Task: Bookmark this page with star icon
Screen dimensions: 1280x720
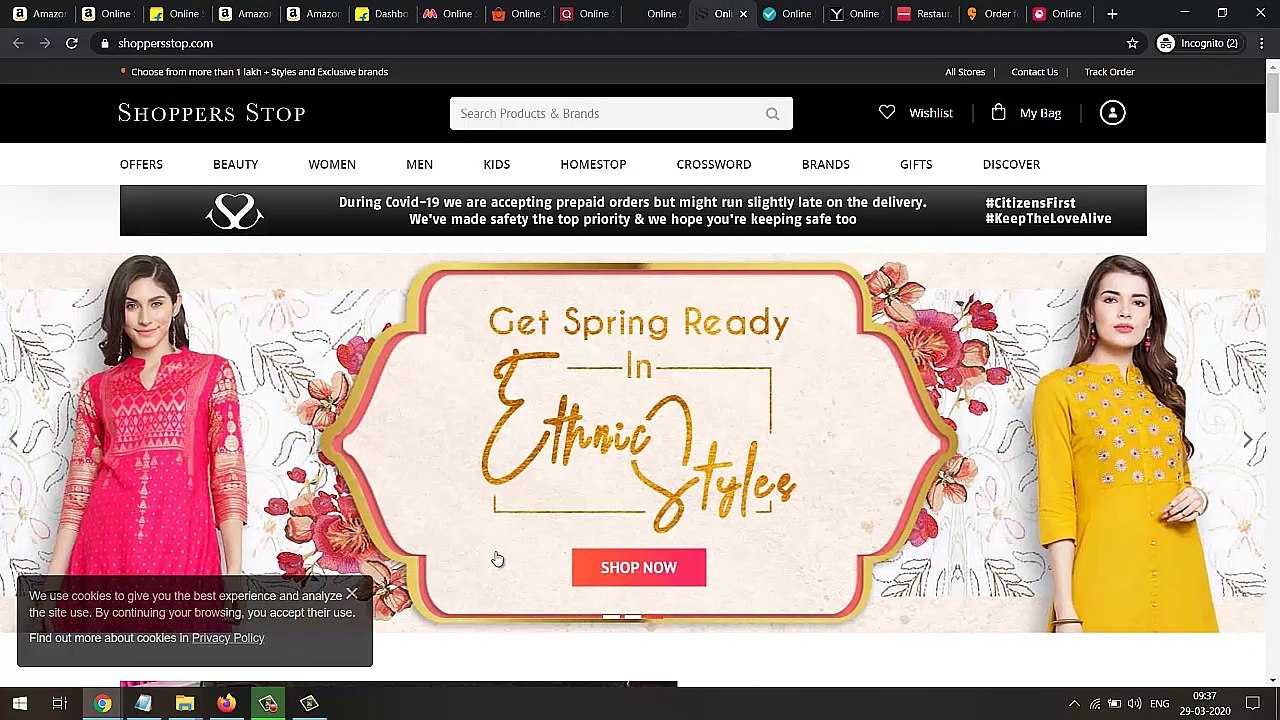Action: point(1132,43)
